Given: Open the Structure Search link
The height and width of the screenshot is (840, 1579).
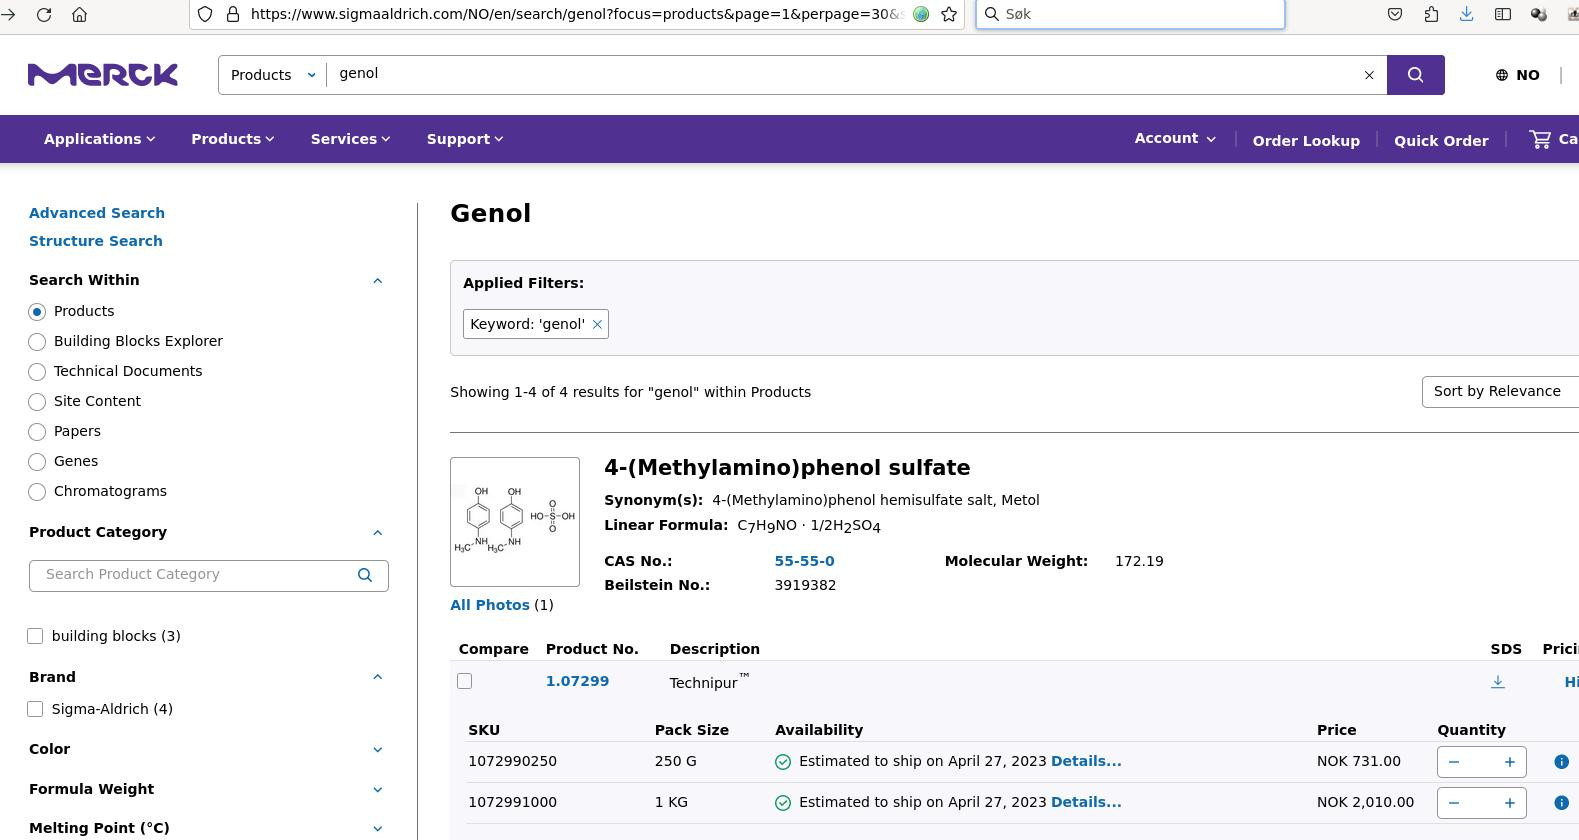Looking at the screenshot, I should click(96, 241).
